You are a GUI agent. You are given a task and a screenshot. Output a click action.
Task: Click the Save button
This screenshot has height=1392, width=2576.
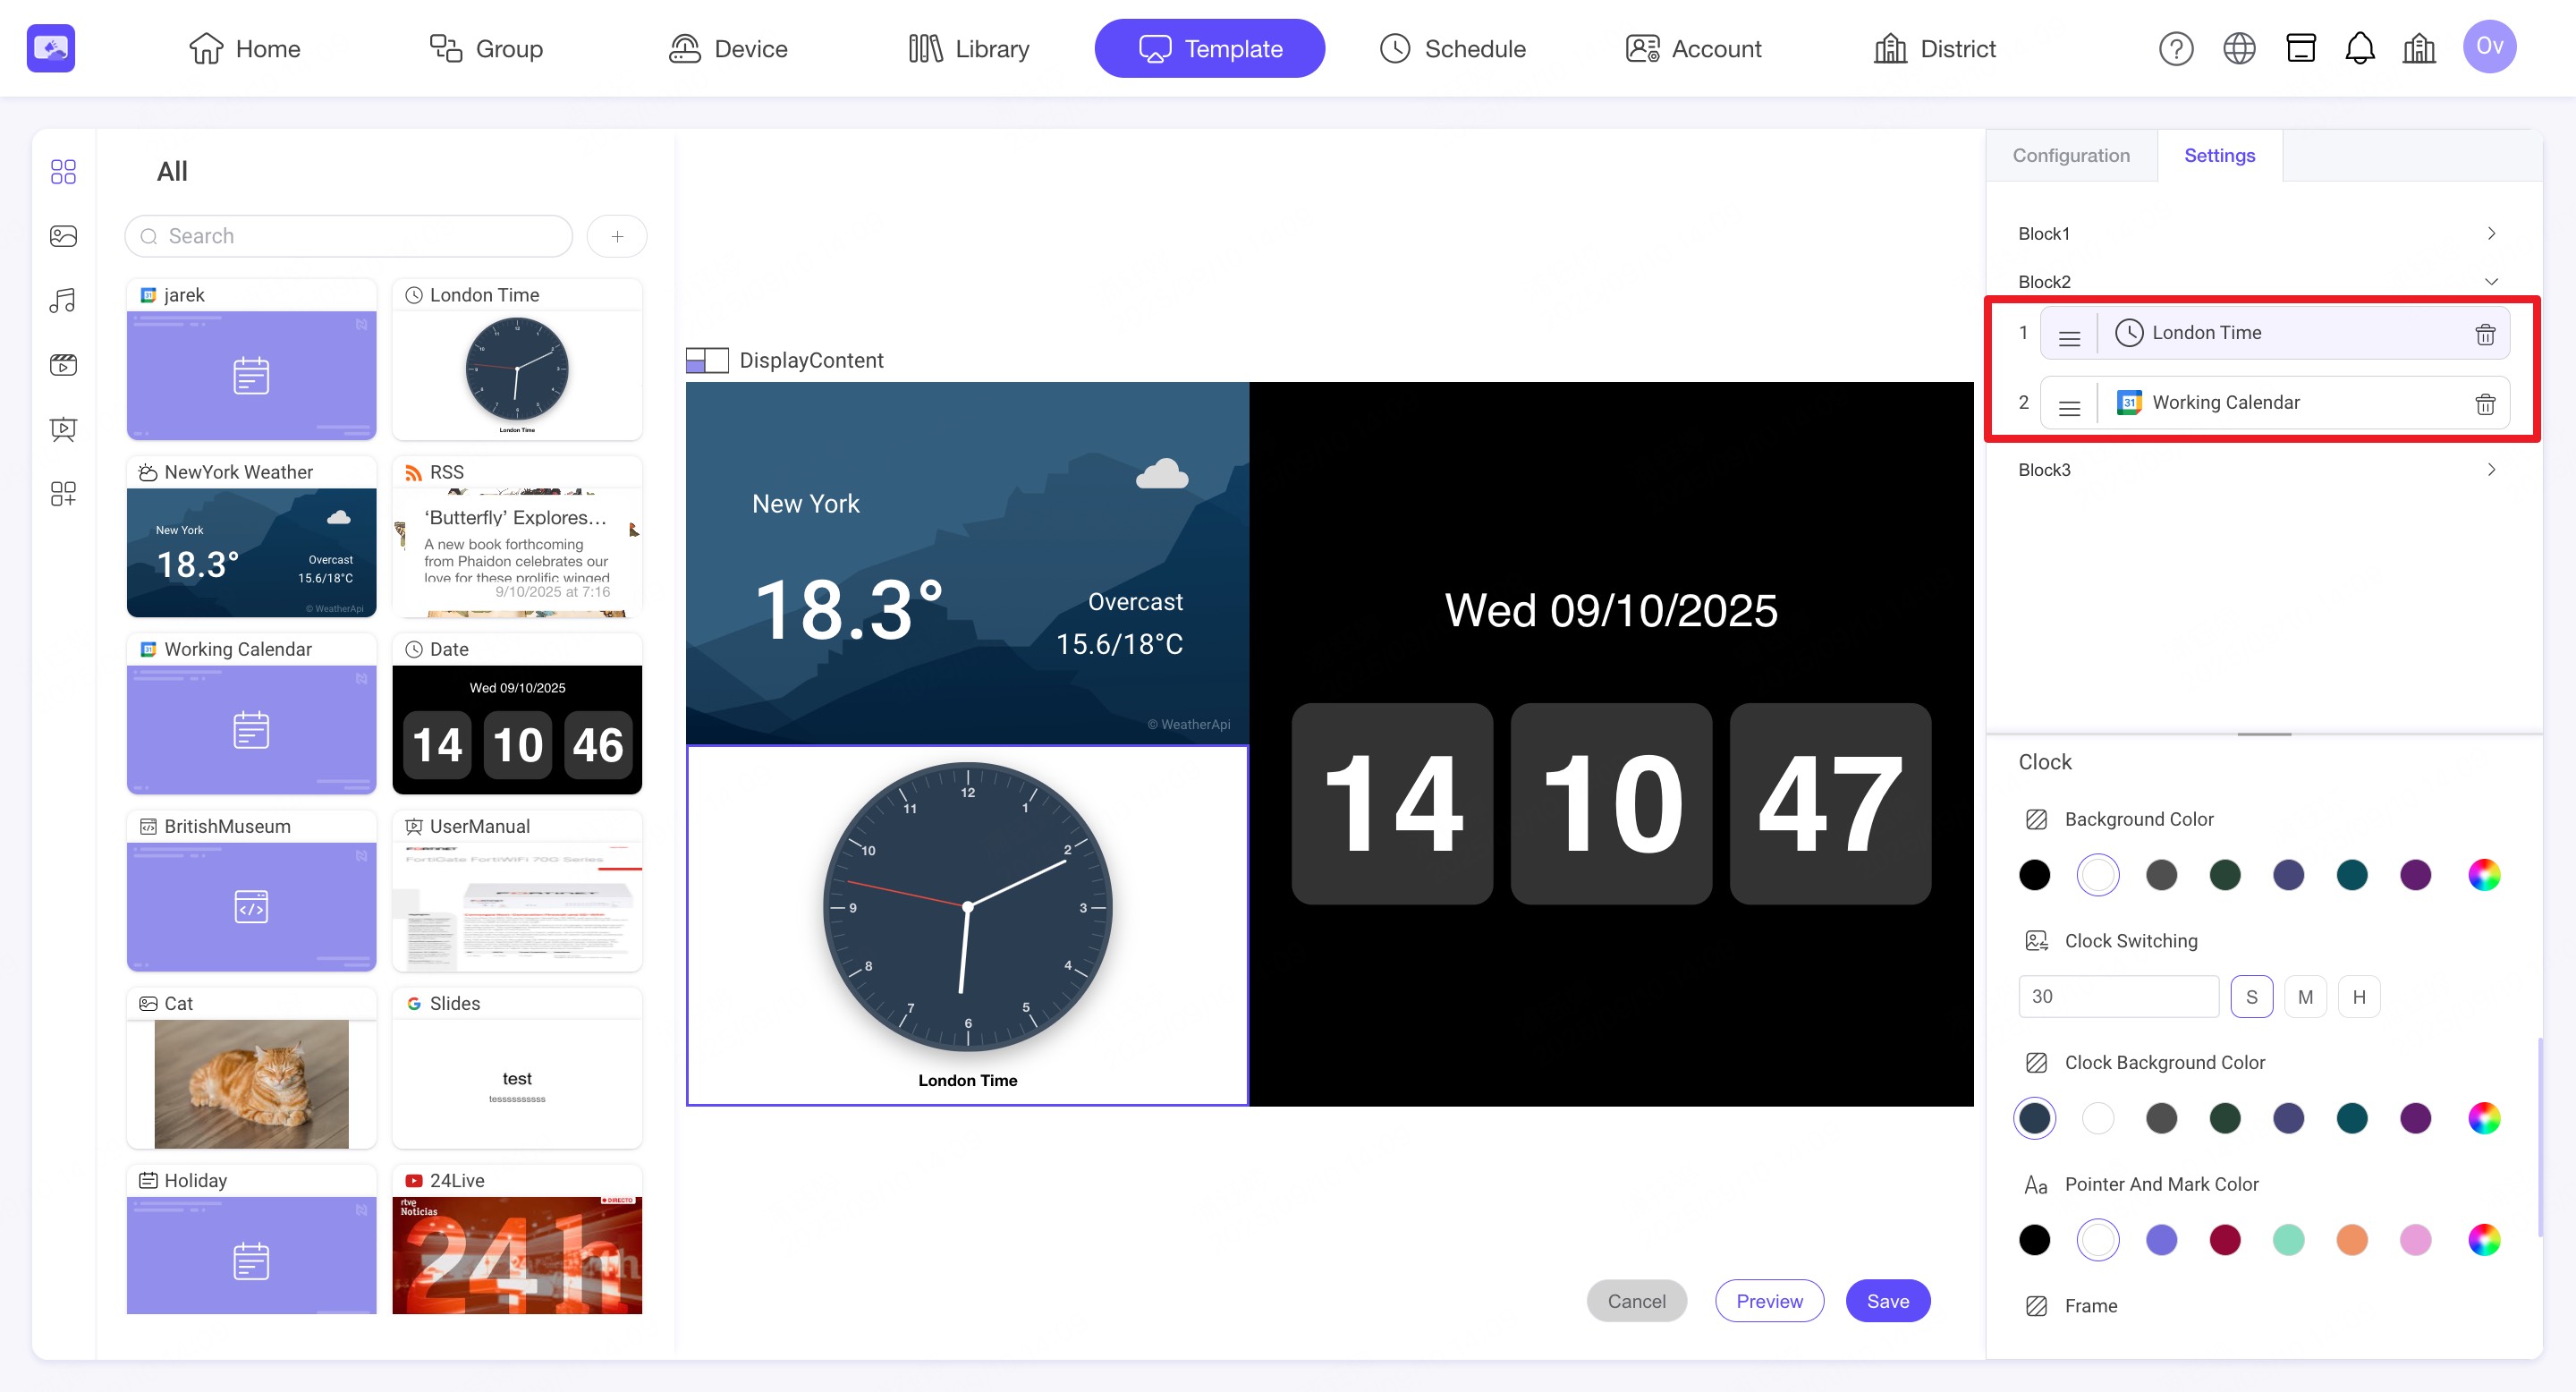click(x=1887, y=1300)
